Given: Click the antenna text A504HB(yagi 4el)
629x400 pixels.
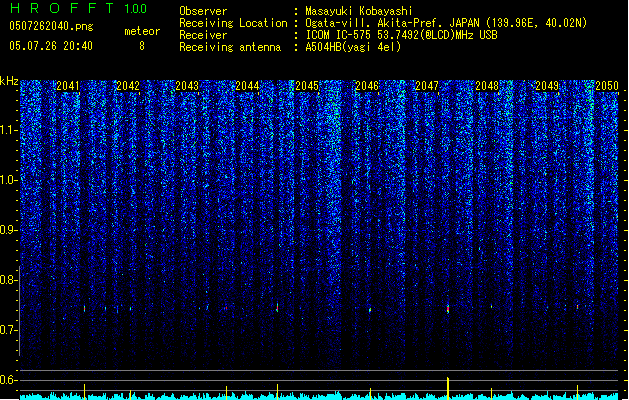Looking at the screenshot, I should (353, 47).
